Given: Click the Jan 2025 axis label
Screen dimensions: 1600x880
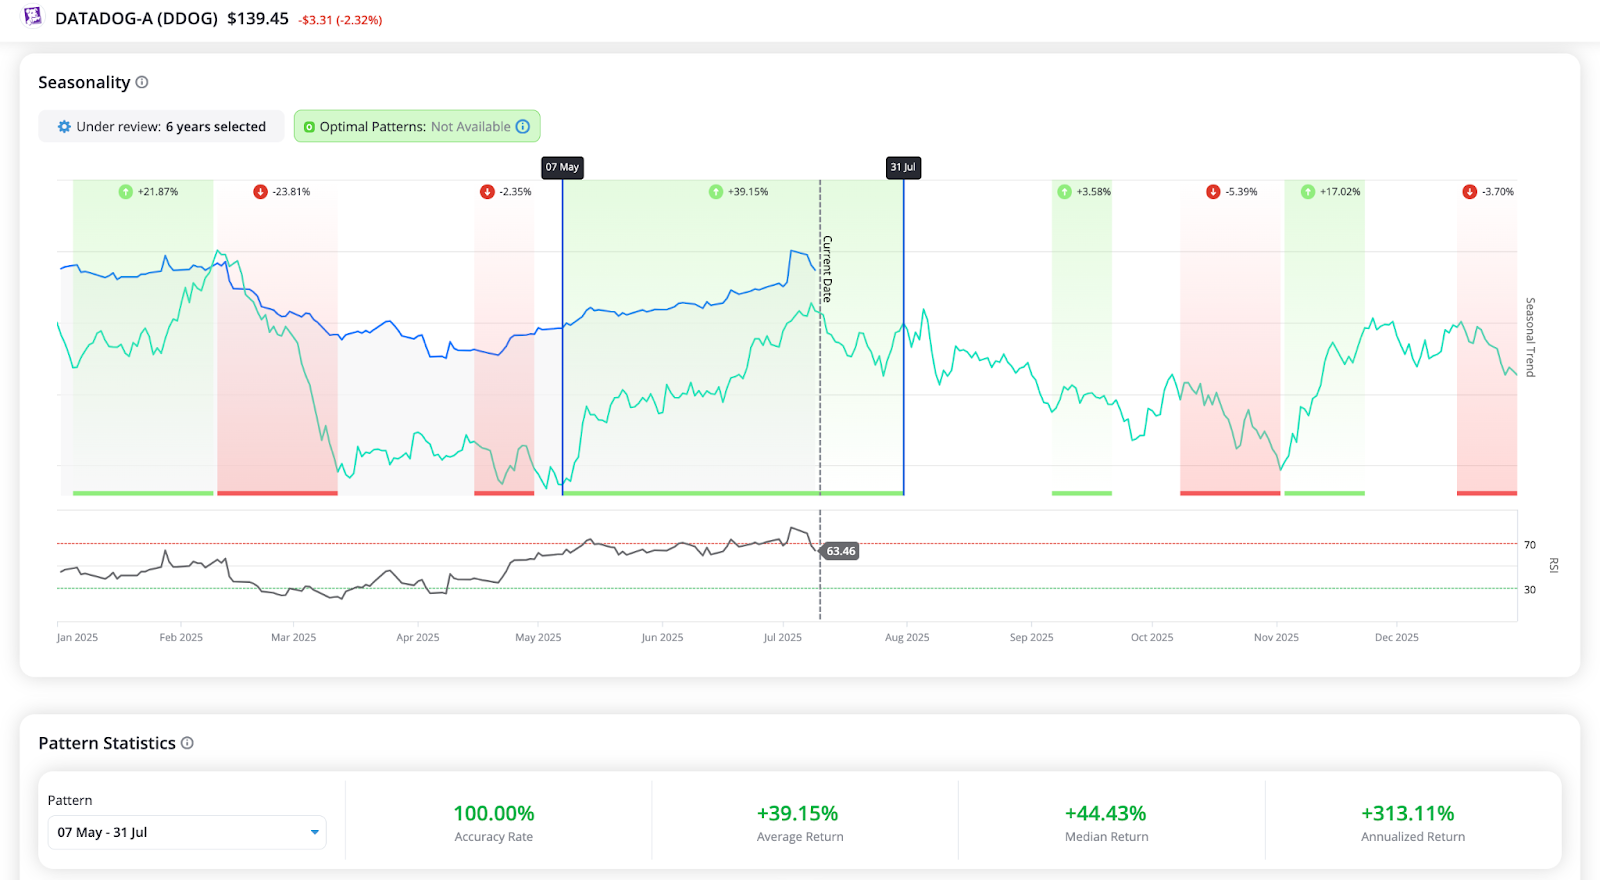Looking at the screenshot, I should tap(77, 637).
